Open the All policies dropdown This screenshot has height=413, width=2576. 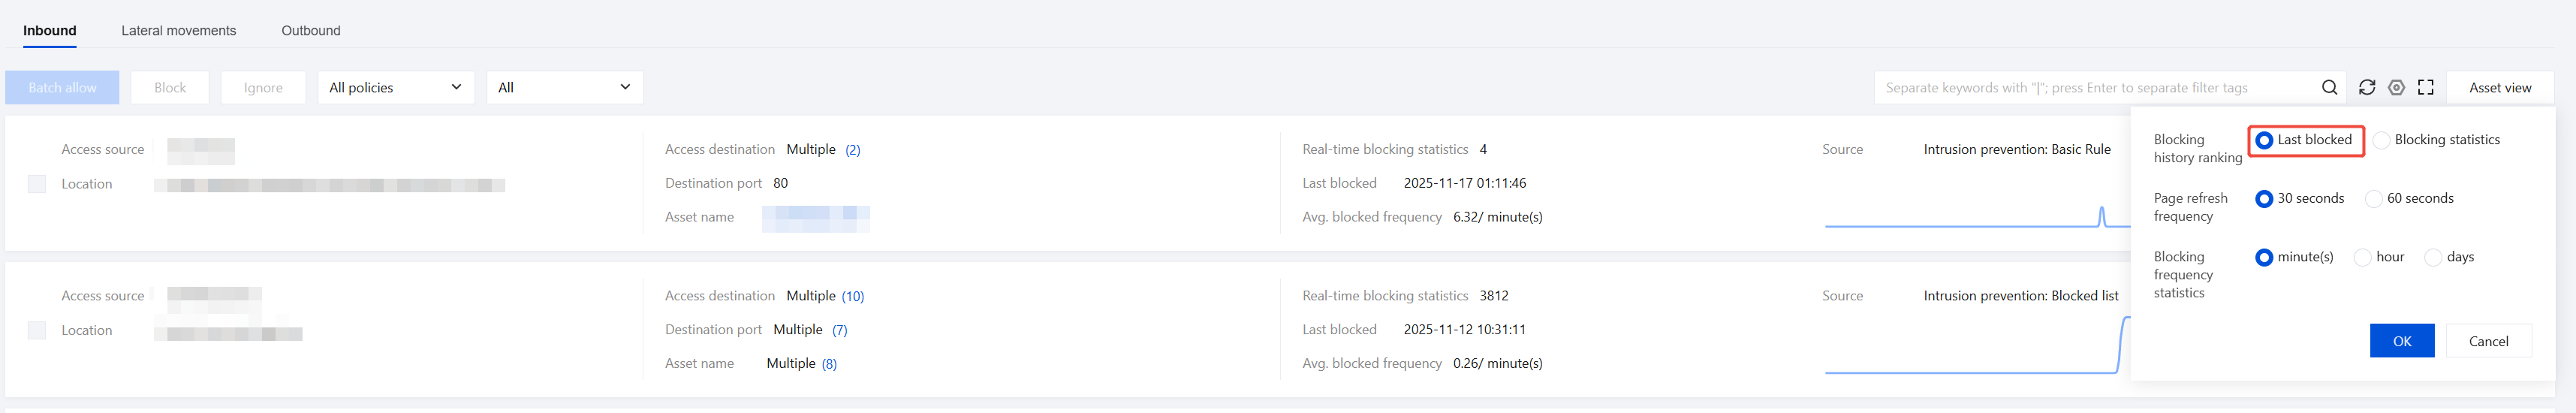(396, 88)
